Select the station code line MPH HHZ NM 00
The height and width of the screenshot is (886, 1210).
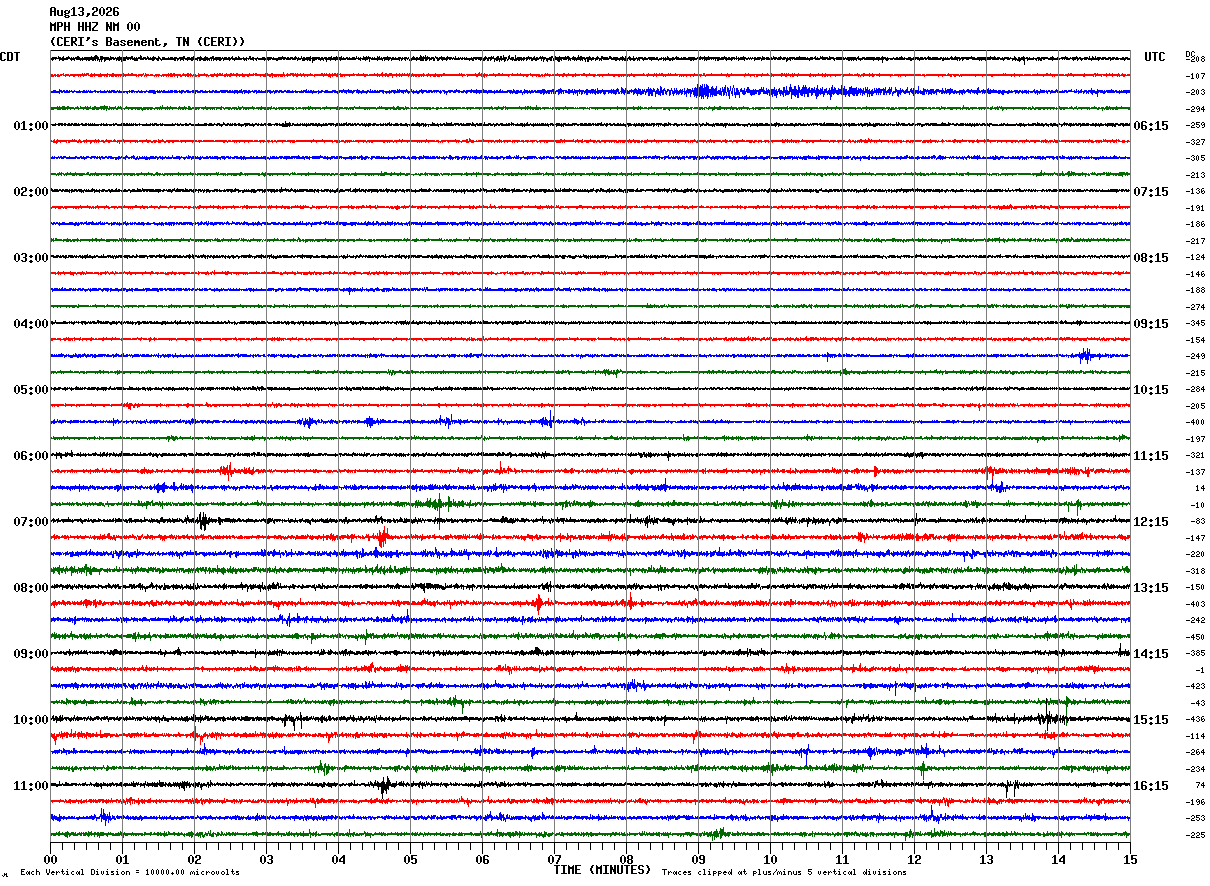[95, 27]
